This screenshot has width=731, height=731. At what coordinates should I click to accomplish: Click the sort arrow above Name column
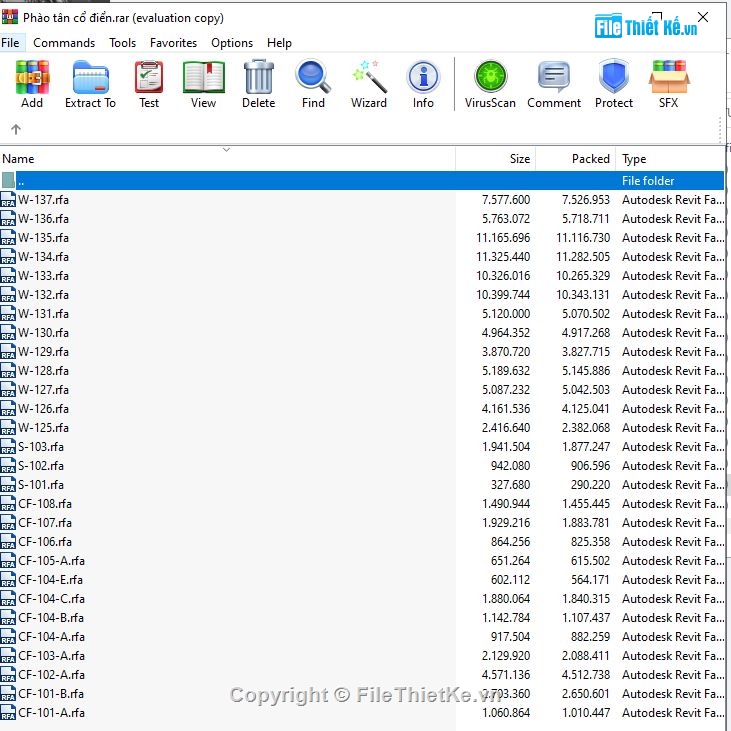coord(227,150)
